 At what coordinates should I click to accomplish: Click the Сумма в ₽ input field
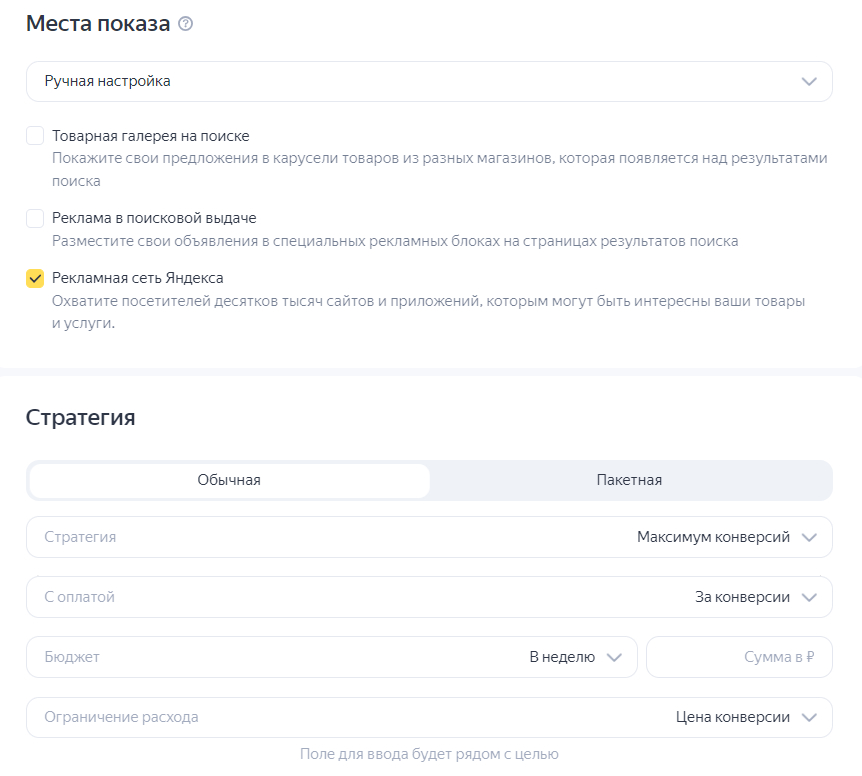739,657
